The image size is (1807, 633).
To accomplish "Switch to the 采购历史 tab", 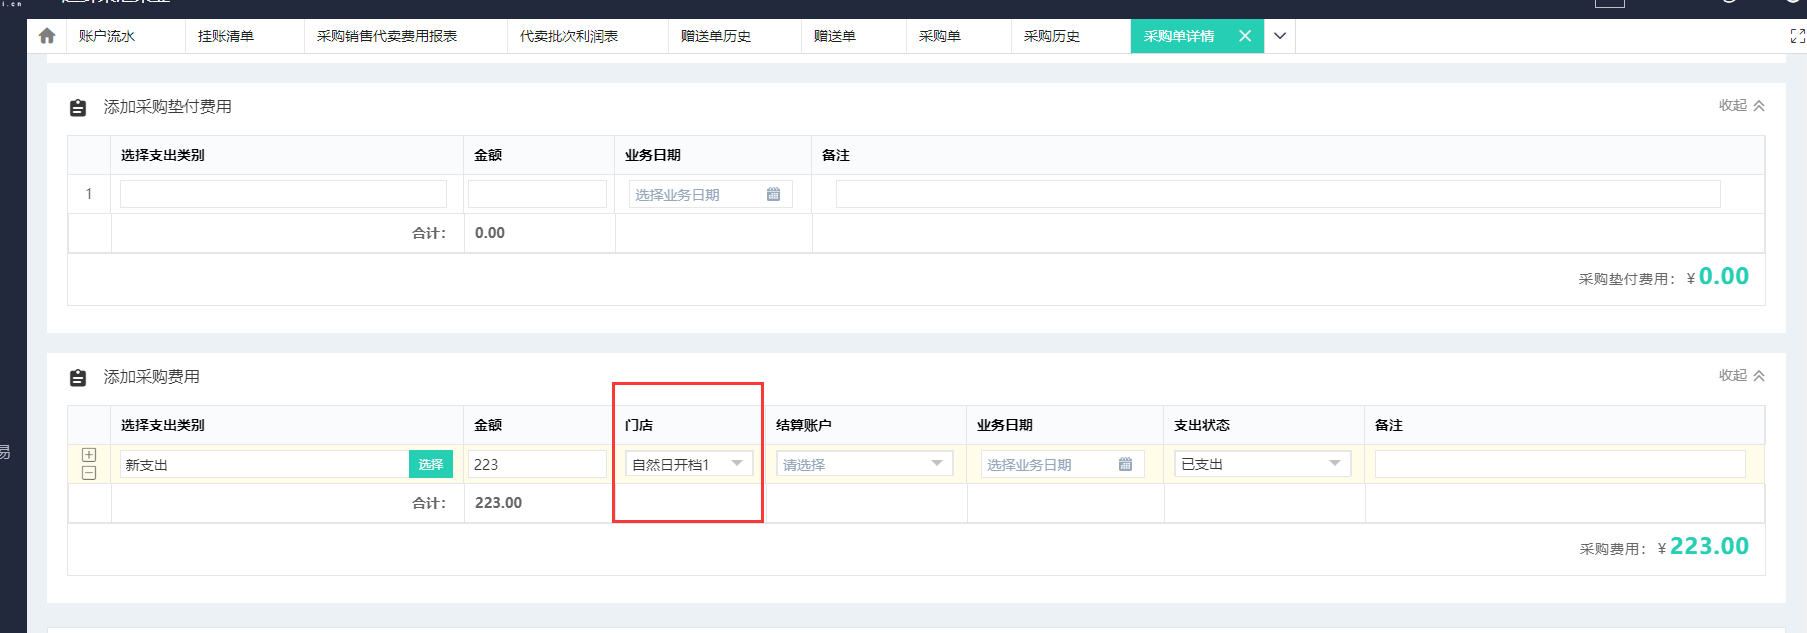I will 1052,36.
